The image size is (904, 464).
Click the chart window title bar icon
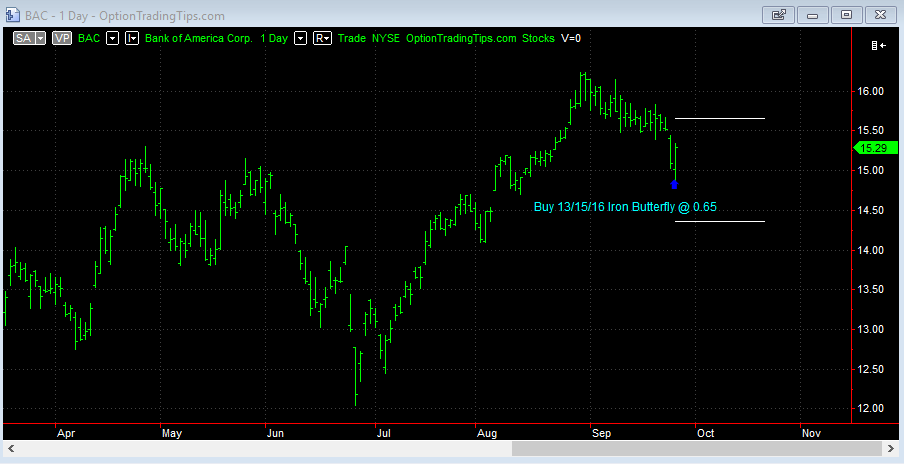pos(12,15)
